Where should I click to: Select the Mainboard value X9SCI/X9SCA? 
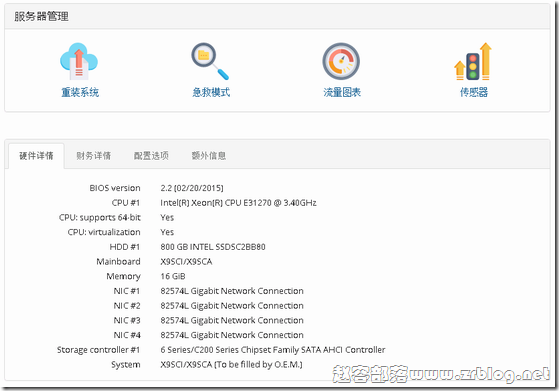[186, 262]
